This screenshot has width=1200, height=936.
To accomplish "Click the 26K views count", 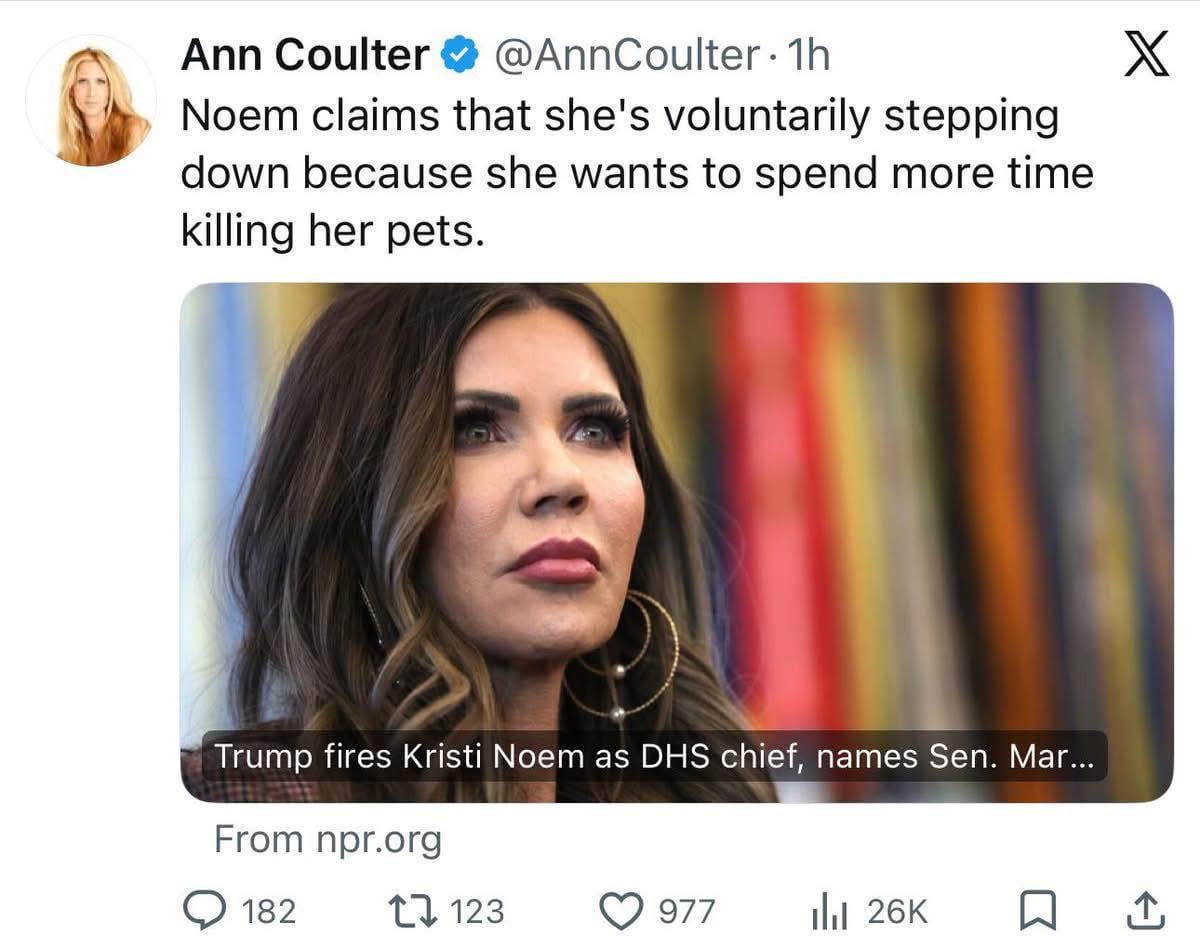I will point(897,911).
